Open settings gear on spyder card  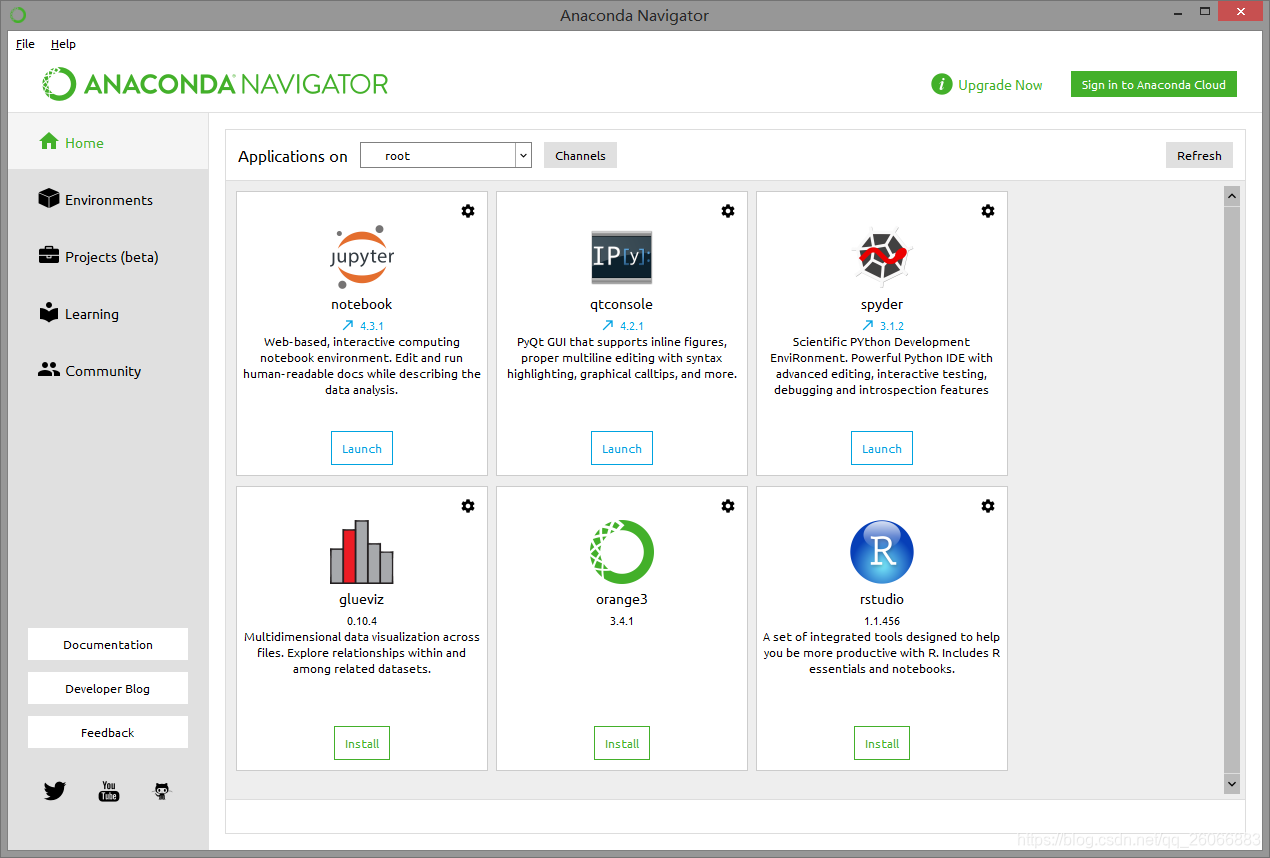[988, 211]
